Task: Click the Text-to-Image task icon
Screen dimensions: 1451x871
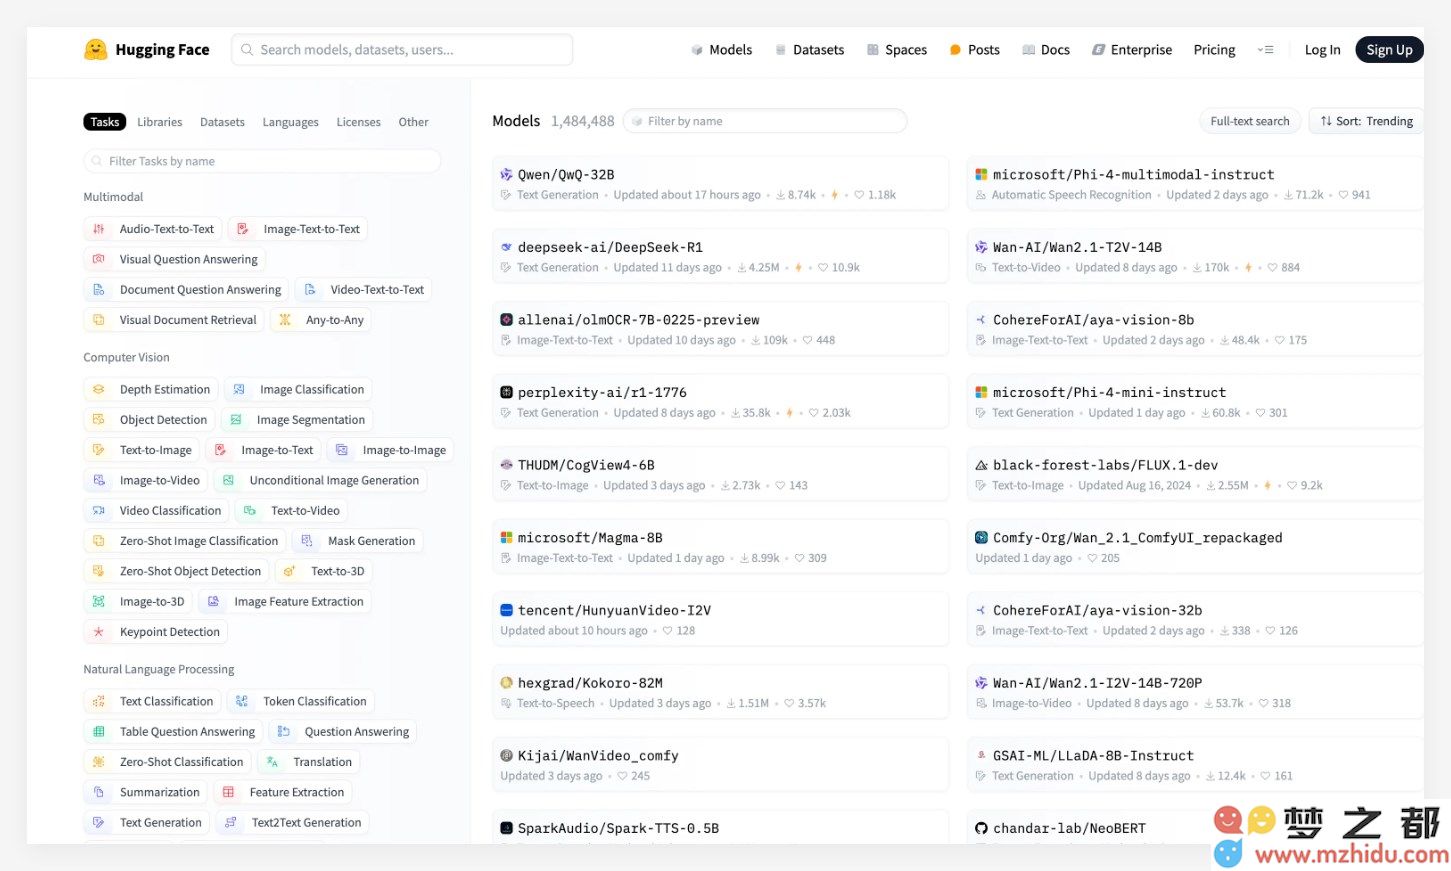Action: (x=98, y=450)
